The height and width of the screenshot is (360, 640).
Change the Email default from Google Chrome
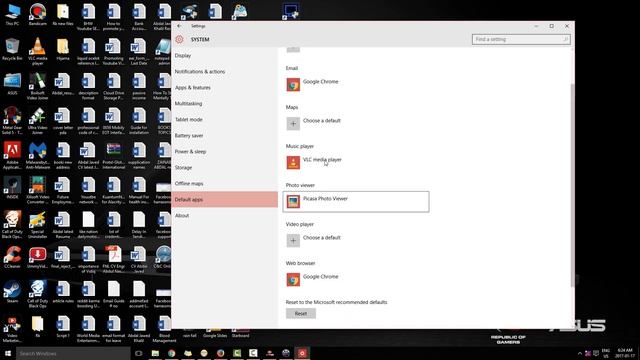356,85
